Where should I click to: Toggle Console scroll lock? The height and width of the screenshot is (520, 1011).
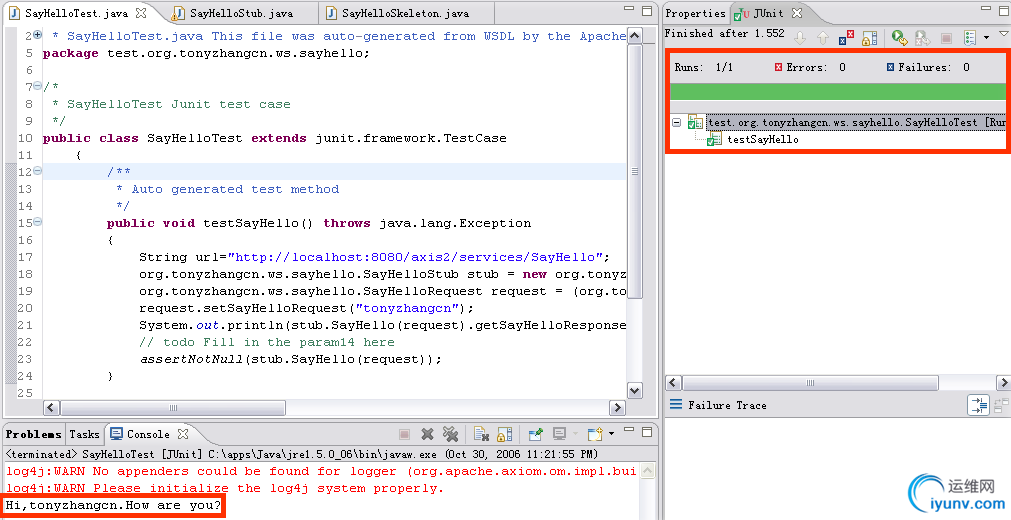(x=505, y=434)
